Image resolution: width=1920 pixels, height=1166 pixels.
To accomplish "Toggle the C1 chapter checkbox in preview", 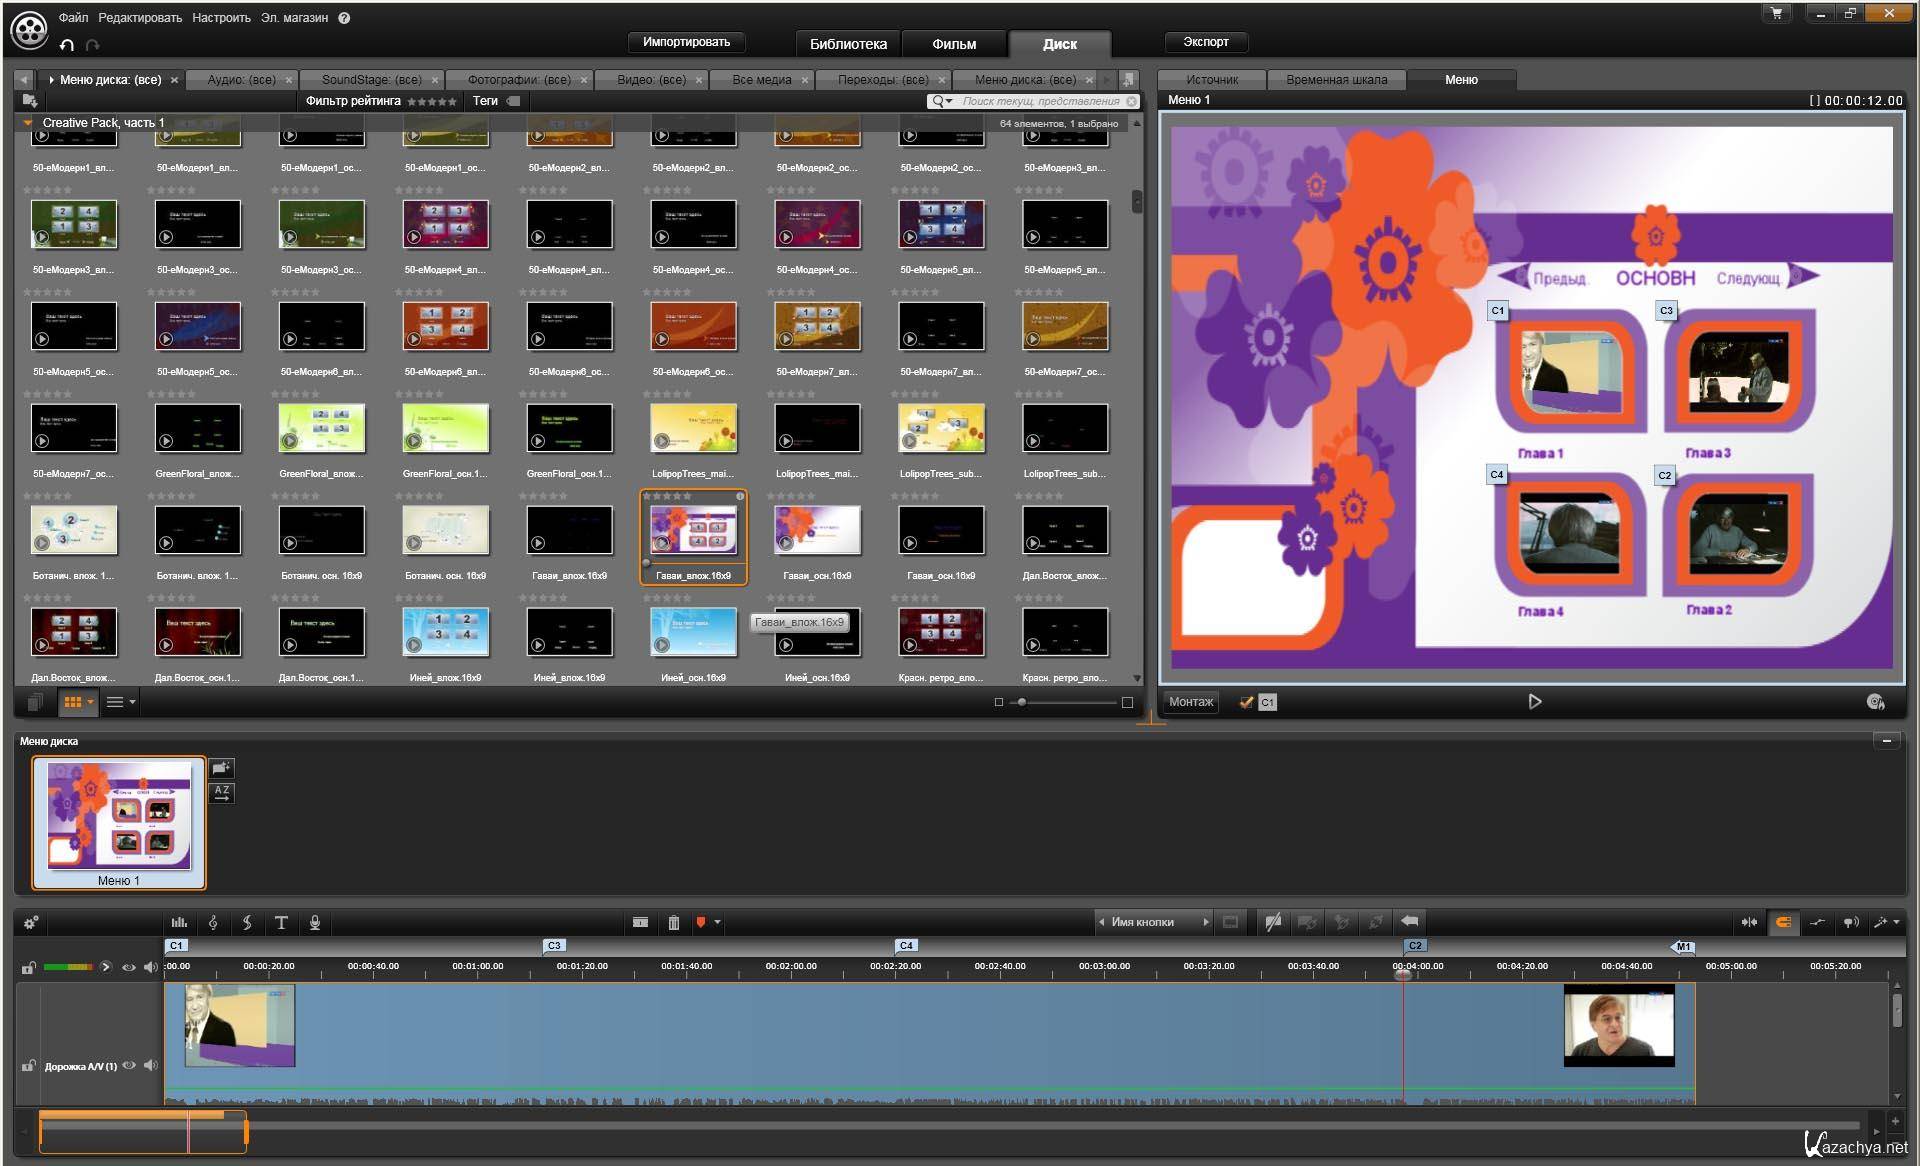I will [x=1246, y=702].
